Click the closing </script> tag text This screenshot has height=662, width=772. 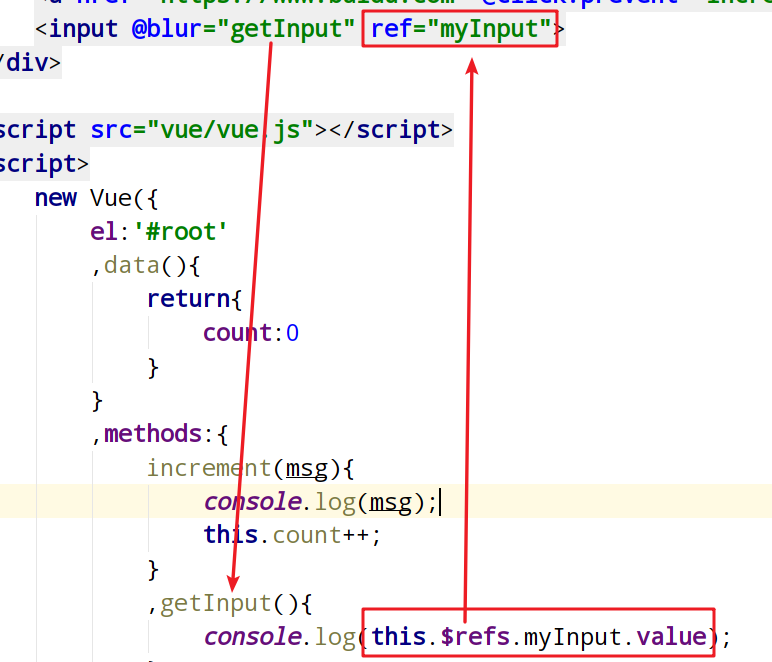pos(390,130)
